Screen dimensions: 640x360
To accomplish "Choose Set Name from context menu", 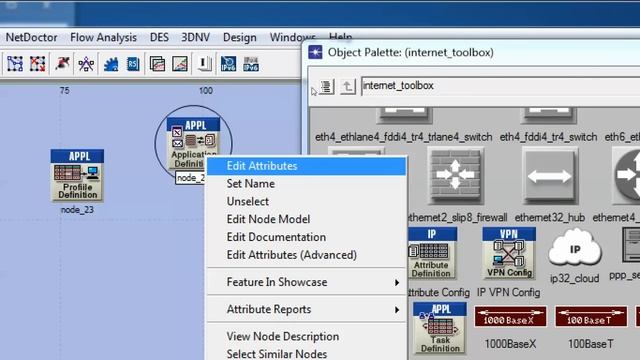I will coord(307,184).
